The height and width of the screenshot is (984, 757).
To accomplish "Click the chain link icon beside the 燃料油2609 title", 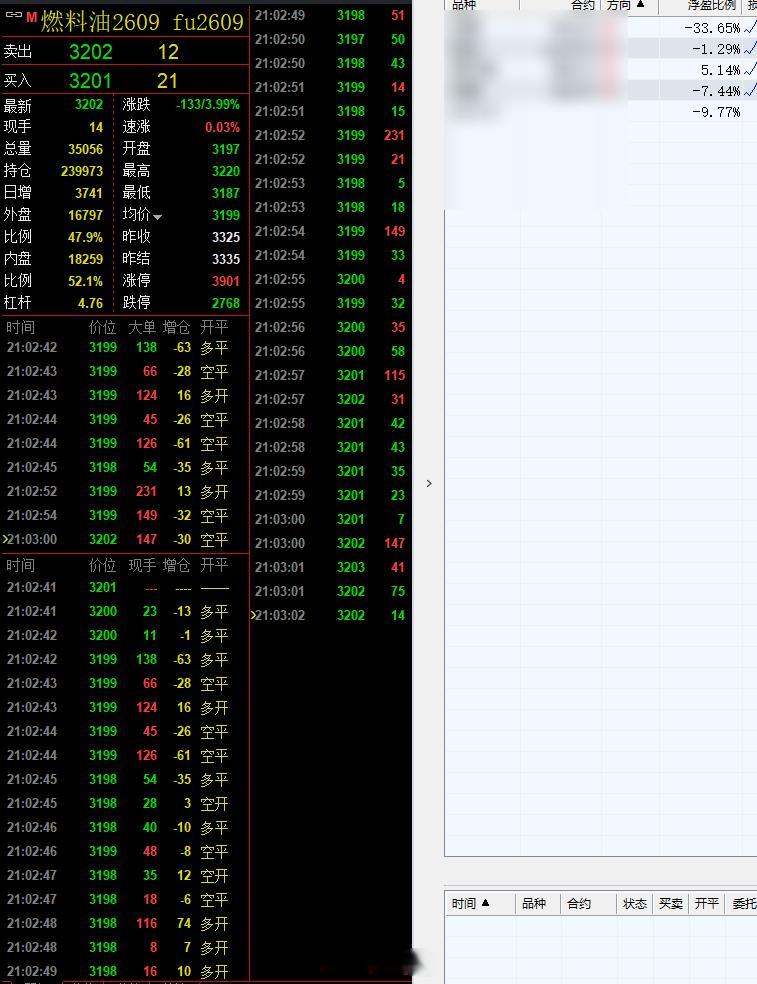I will tap(13, 14).
